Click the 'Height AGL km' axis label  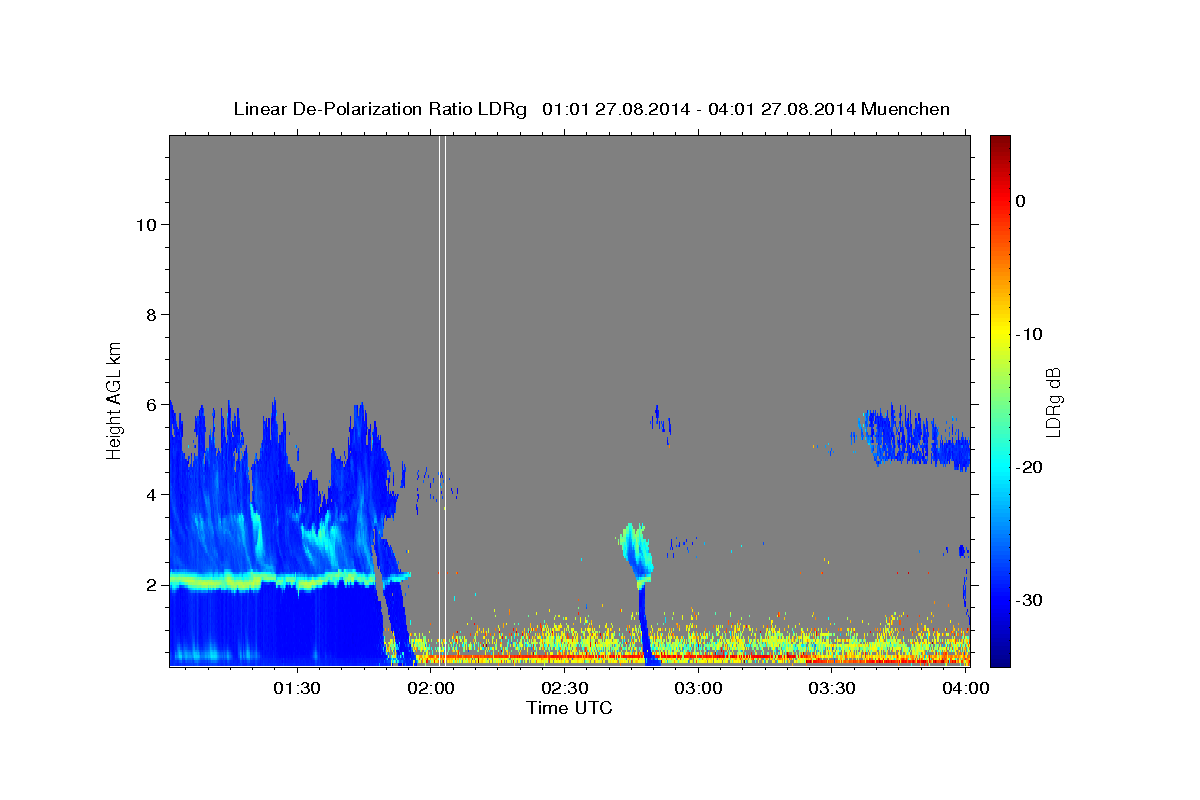coord(115,400)
